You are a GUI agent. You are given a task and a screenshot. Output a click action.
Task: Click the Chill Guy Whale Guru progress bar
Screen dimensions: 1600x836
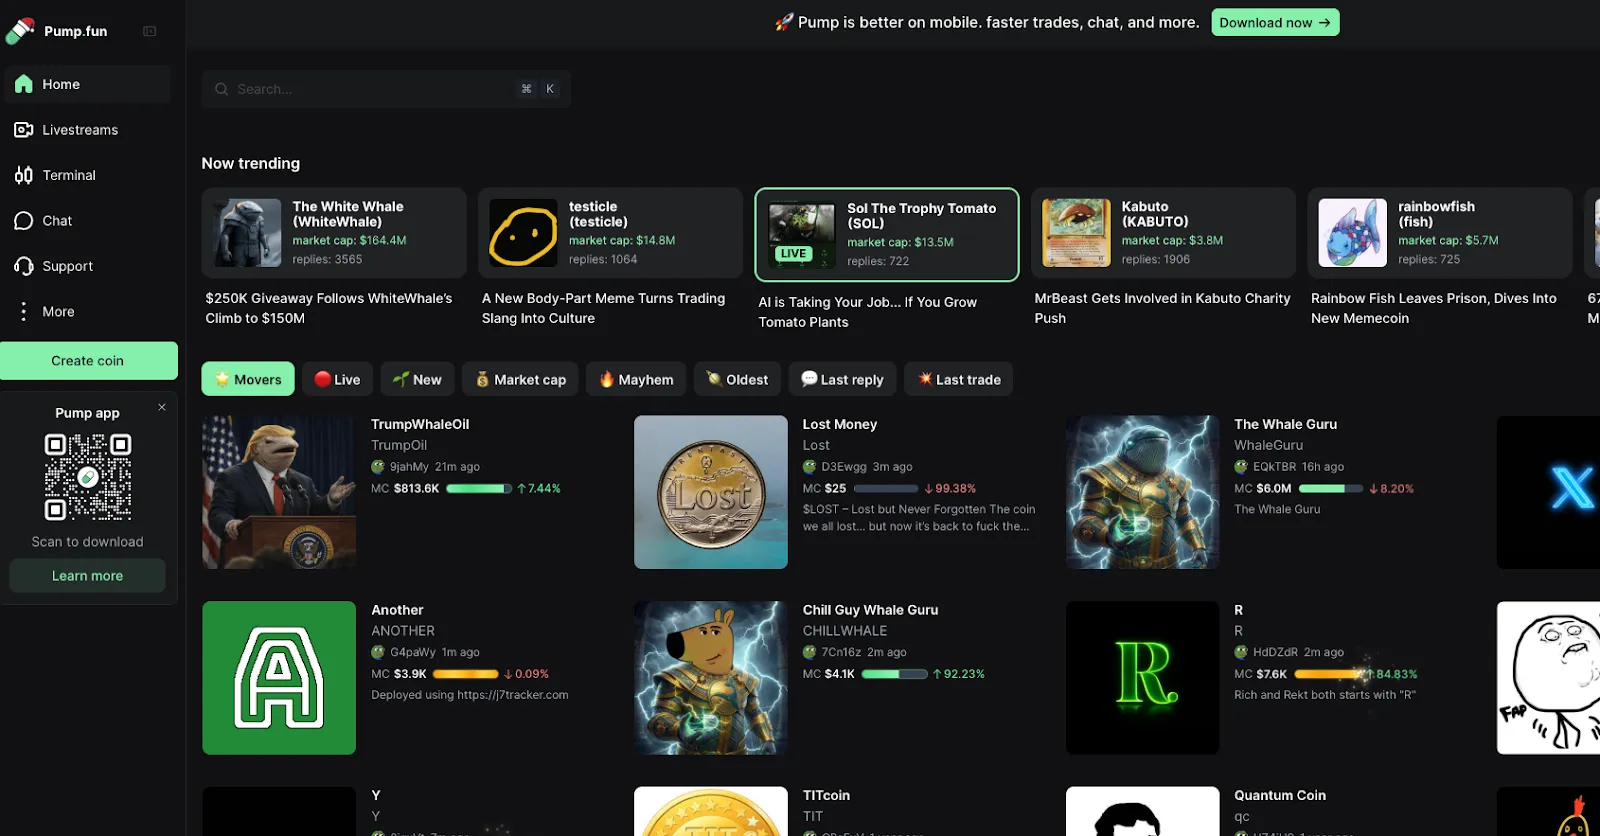[895, 674]
